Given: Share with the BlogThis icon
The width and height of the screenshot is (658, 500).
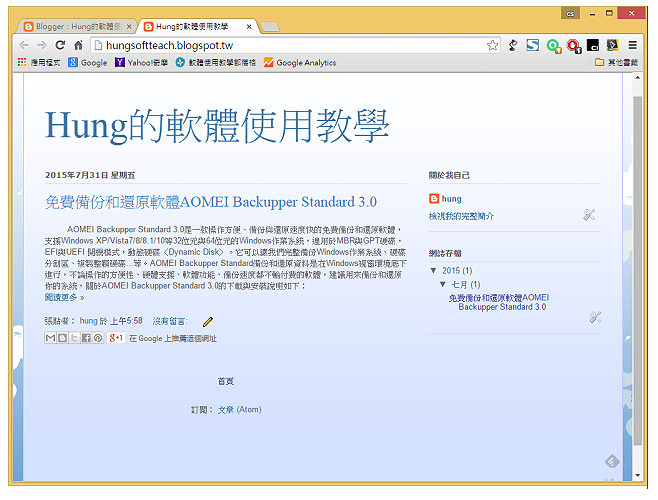Looking at the screenshot, I should [62, 338].
